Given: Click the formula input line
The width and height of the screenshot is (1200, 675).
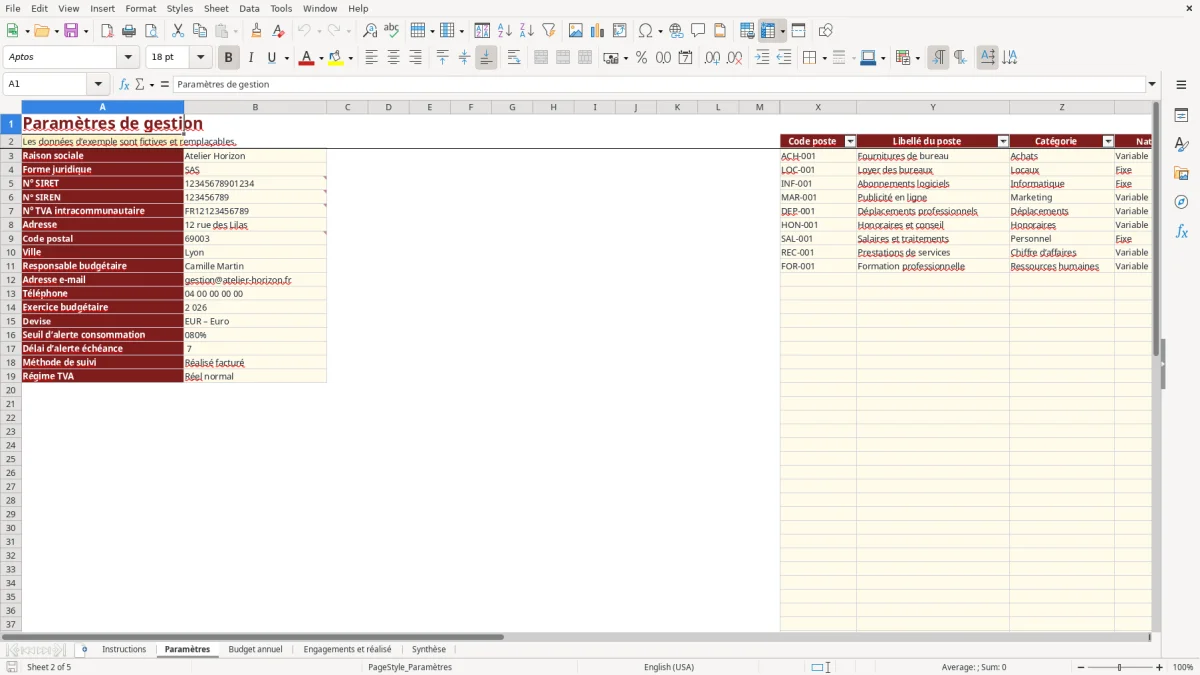Looking at the screenshot, I should (x=659, y=84).
